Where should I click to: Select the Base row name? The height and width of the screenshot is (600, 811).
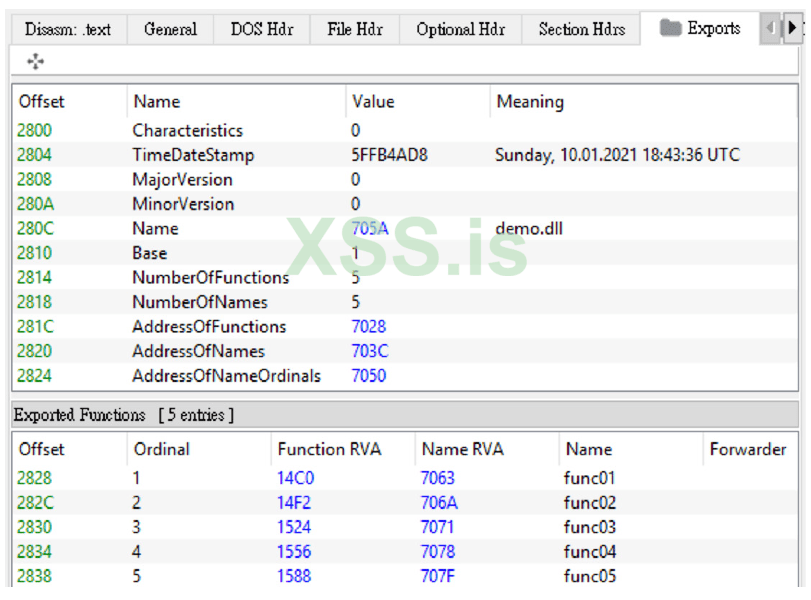click(x=149, y=253)
